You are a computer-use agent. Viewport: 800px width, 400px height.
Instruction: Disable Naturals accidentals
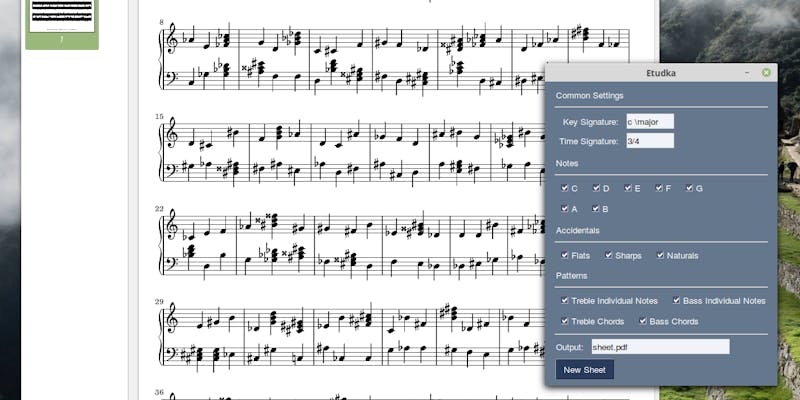[x=660, y=255]
